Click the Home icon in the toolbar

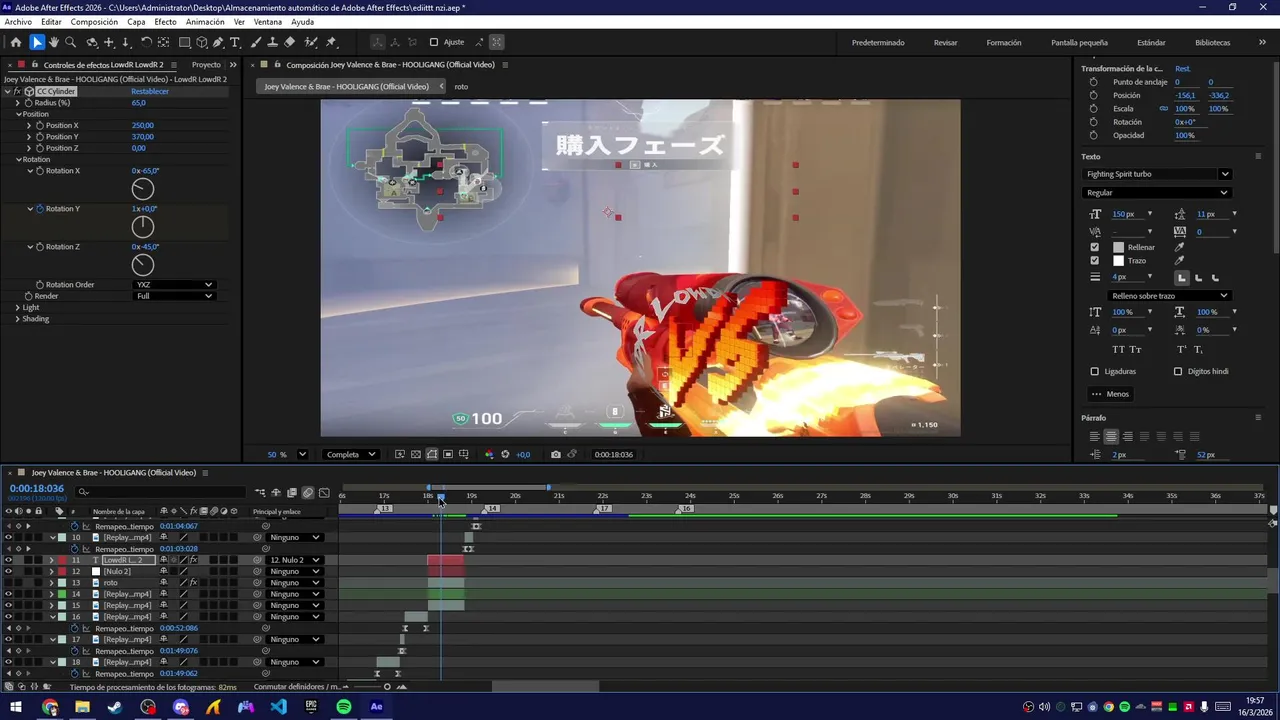(15, 42)
